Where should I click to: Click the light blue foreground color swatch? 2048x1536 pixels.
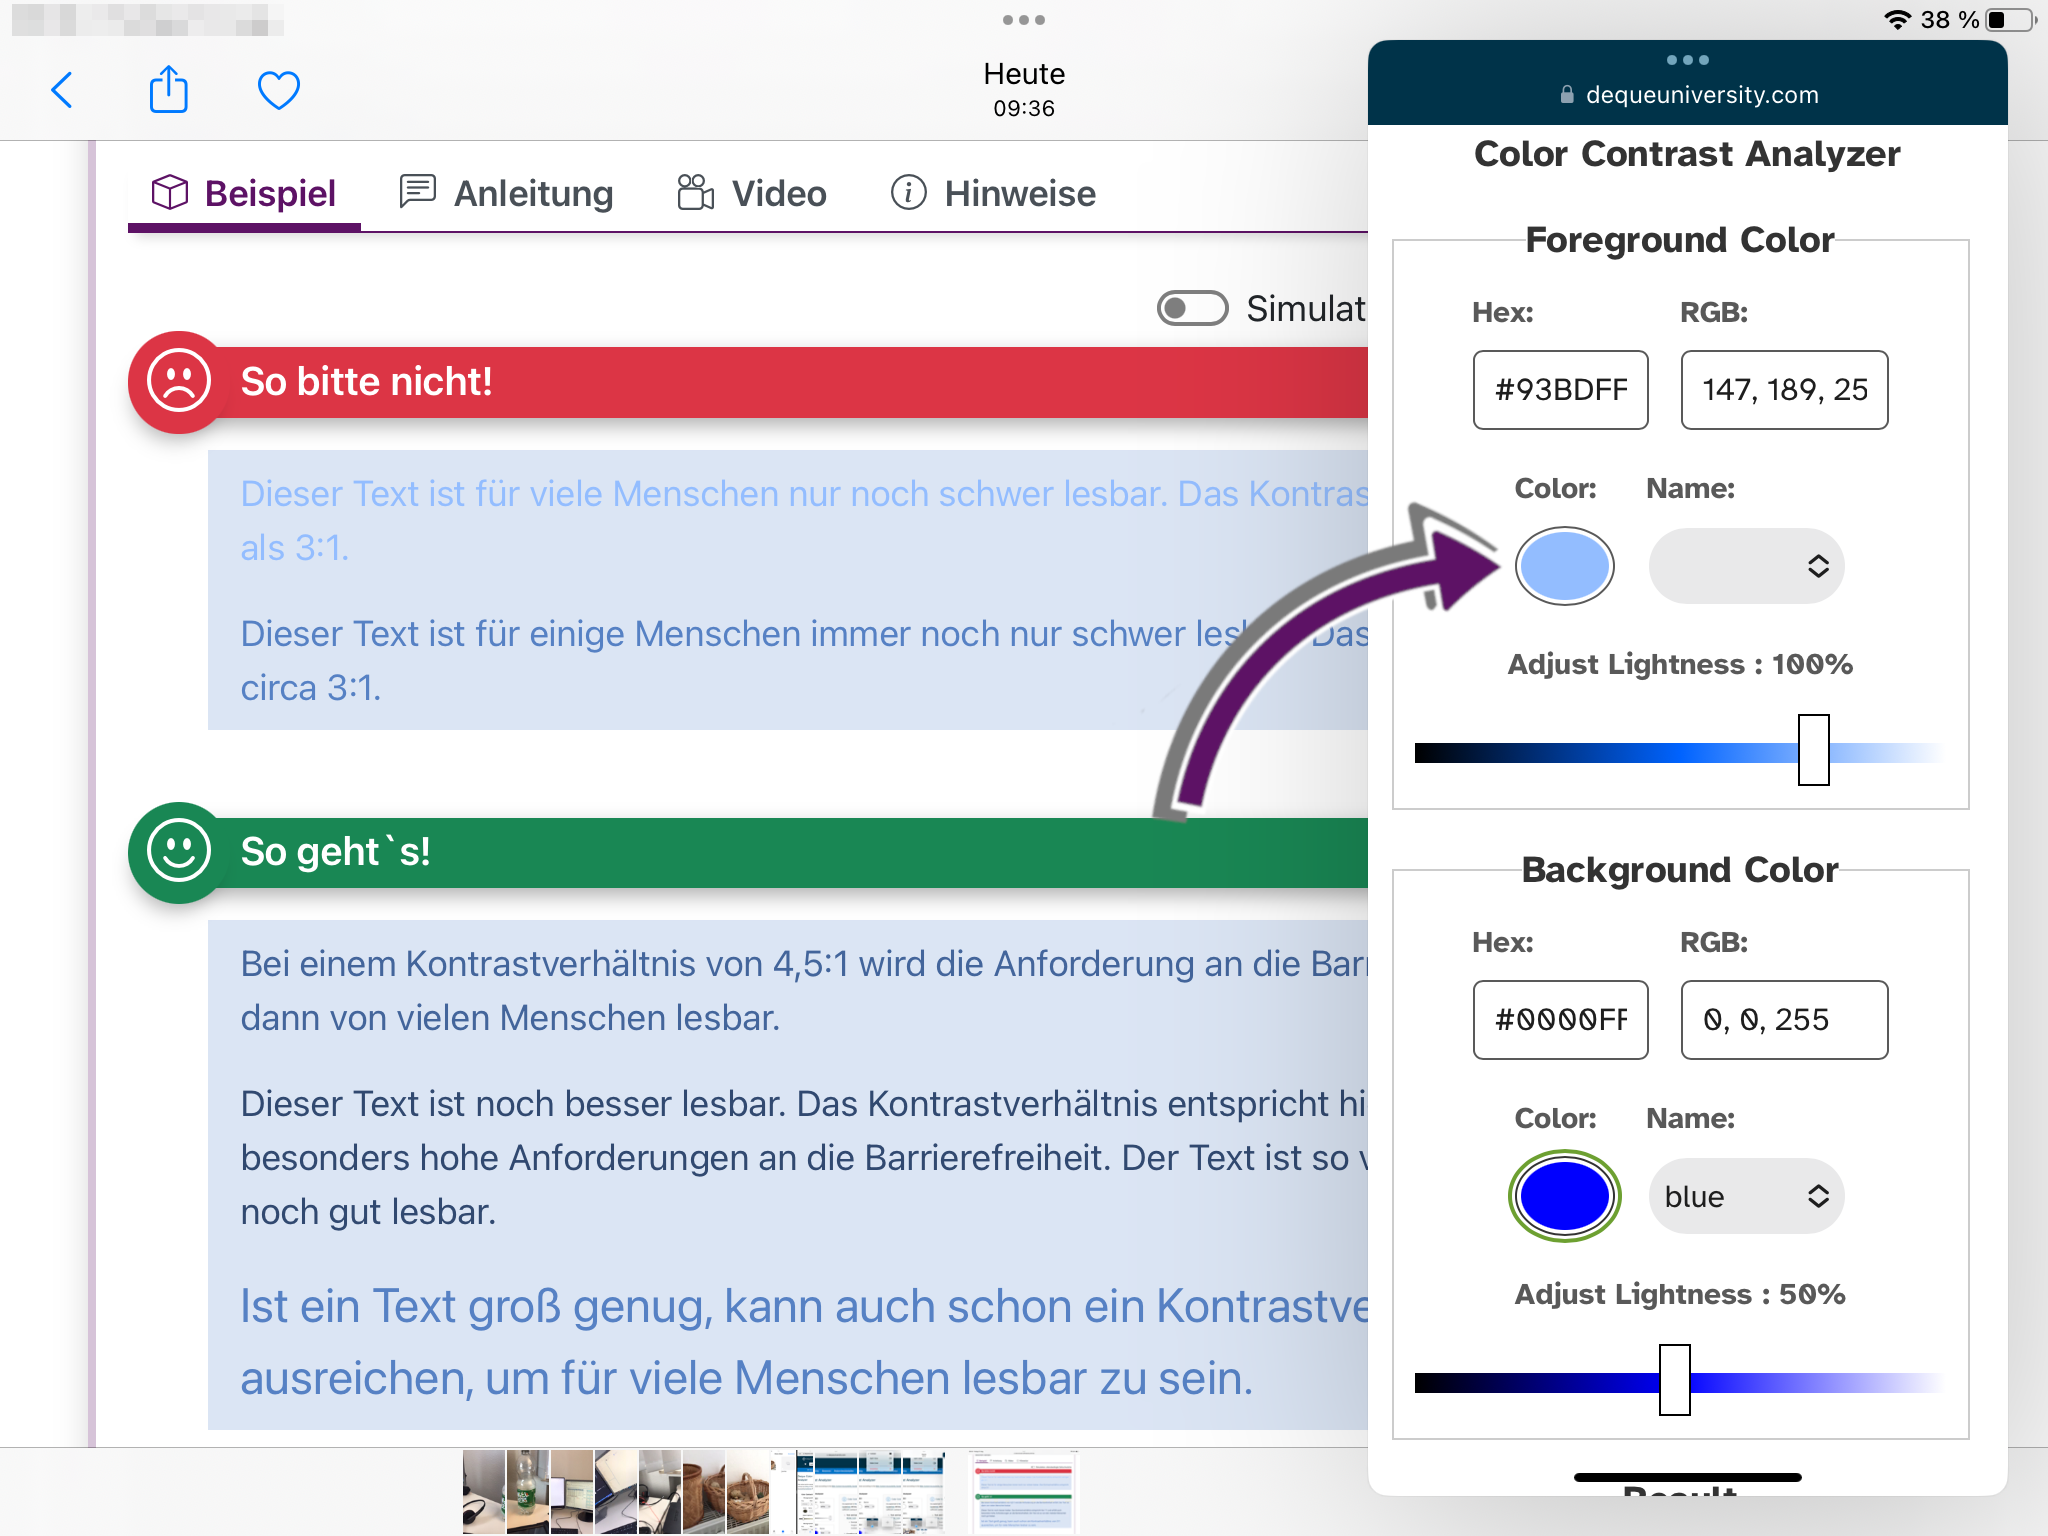[x=1564, y=566]
